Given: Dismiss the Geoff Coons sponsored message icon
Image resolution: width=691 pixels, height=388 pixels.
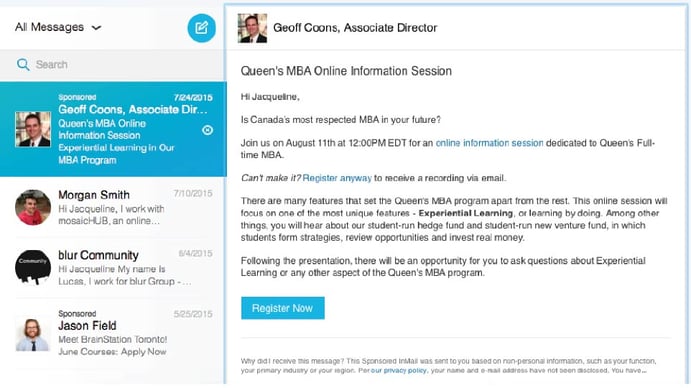Looking at the screenshot, I should (x=207, y=130).
